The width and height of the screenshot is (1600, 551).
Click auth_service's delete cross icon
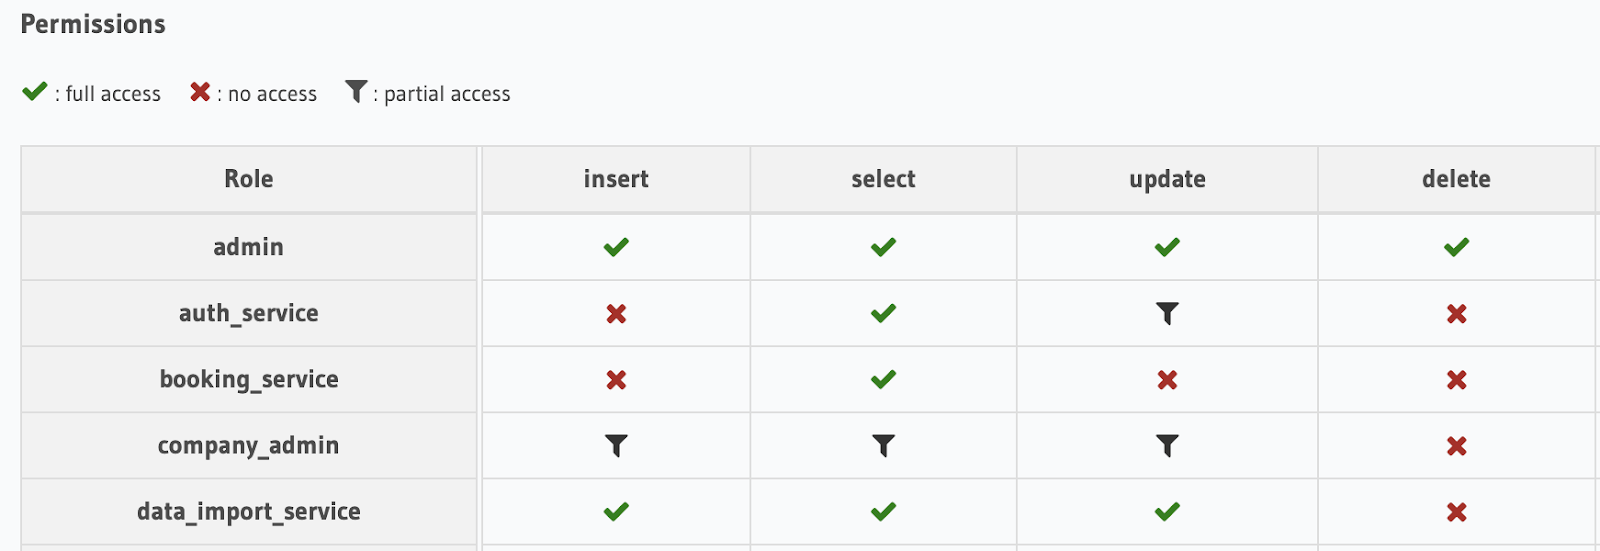click(x=1456, y=314)
